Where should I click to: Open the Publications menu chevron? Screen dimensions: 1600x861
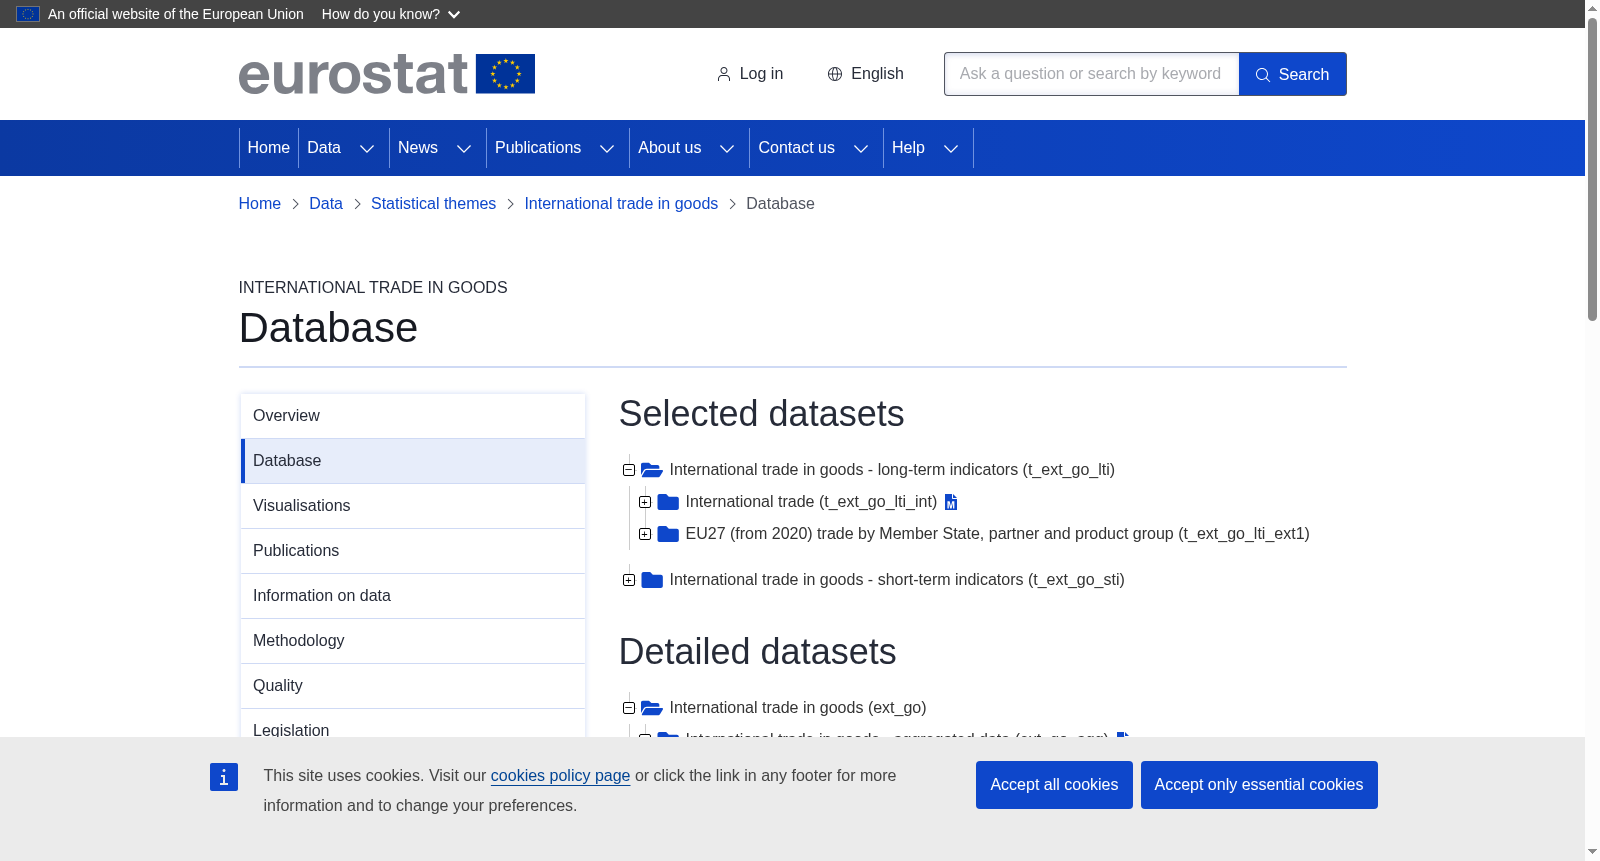point(607,148)
